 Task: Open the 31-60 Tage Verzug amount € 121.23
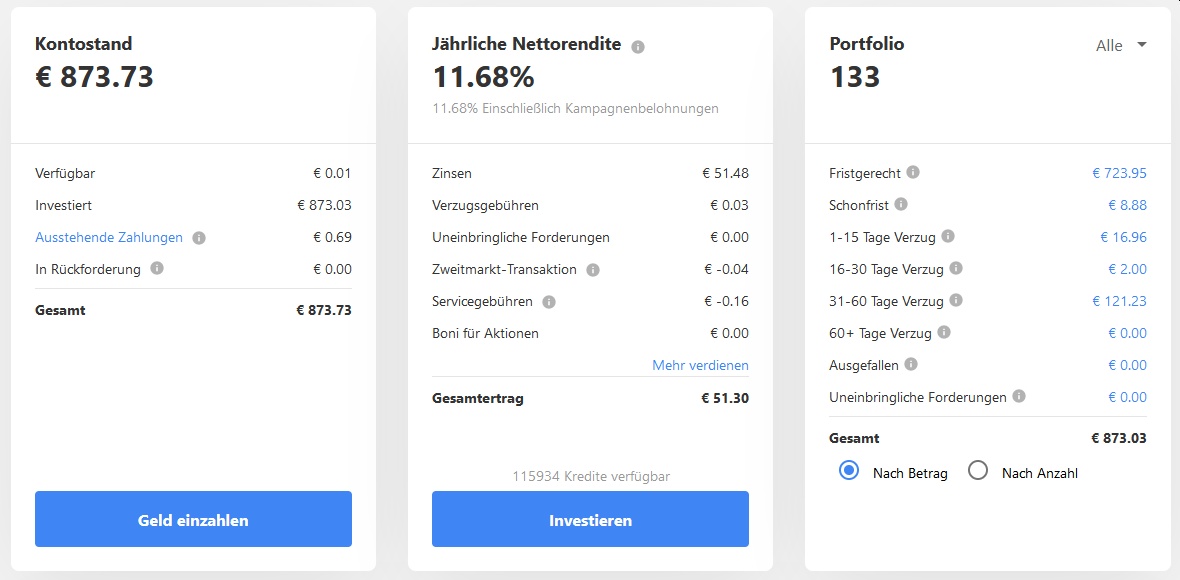[1119, 301]
